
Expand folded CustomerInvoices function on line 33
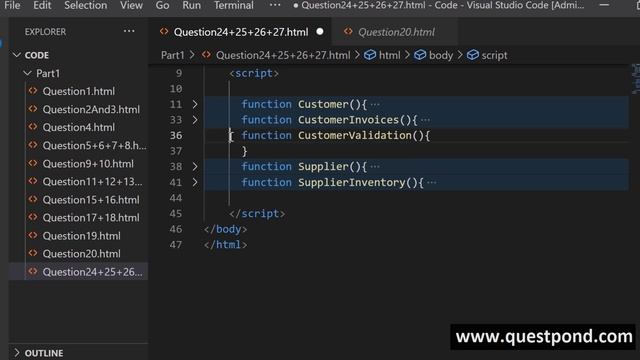click(195, 120)
